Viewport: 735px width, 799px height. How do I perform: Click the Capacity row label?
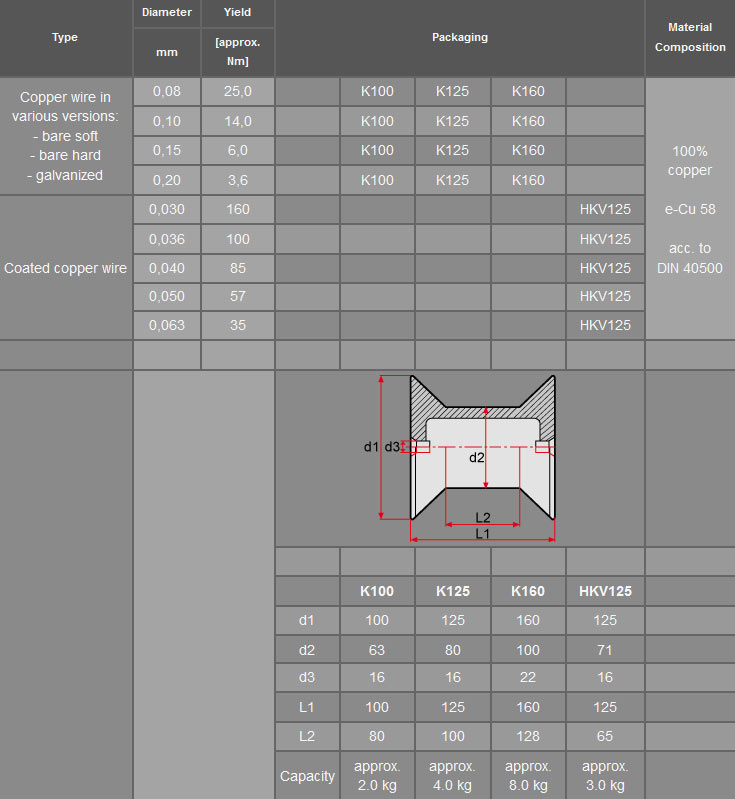[x=307, y=776]
